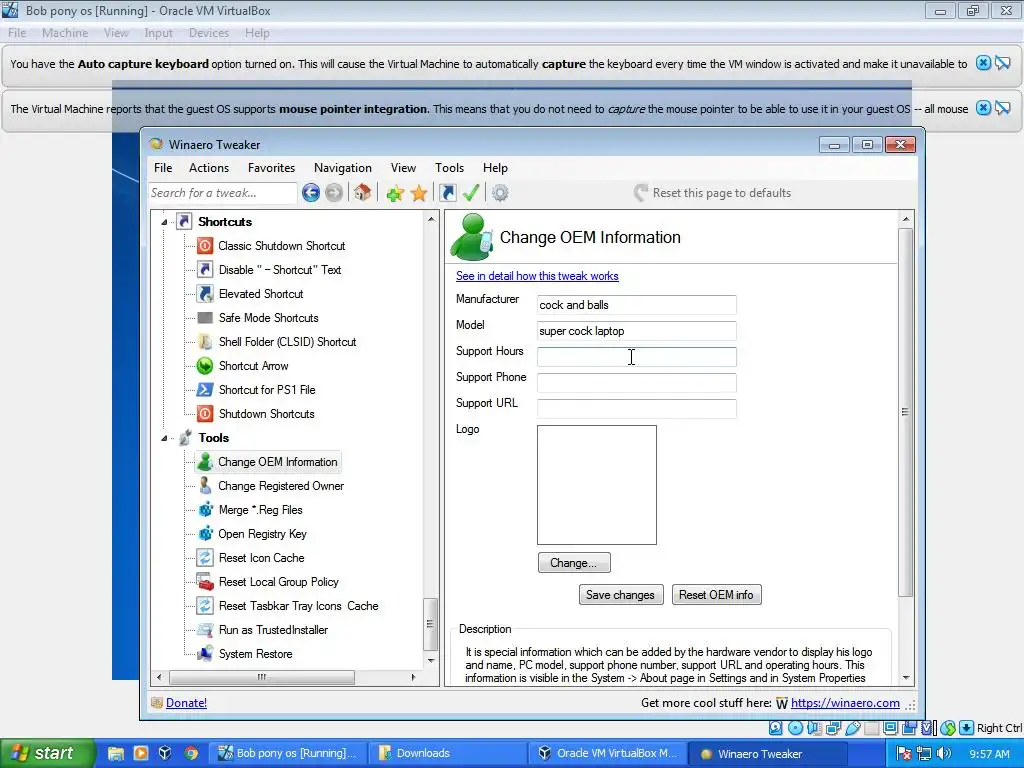
Task: Switch to Downloads taskbar button
Action: (447, 753)
